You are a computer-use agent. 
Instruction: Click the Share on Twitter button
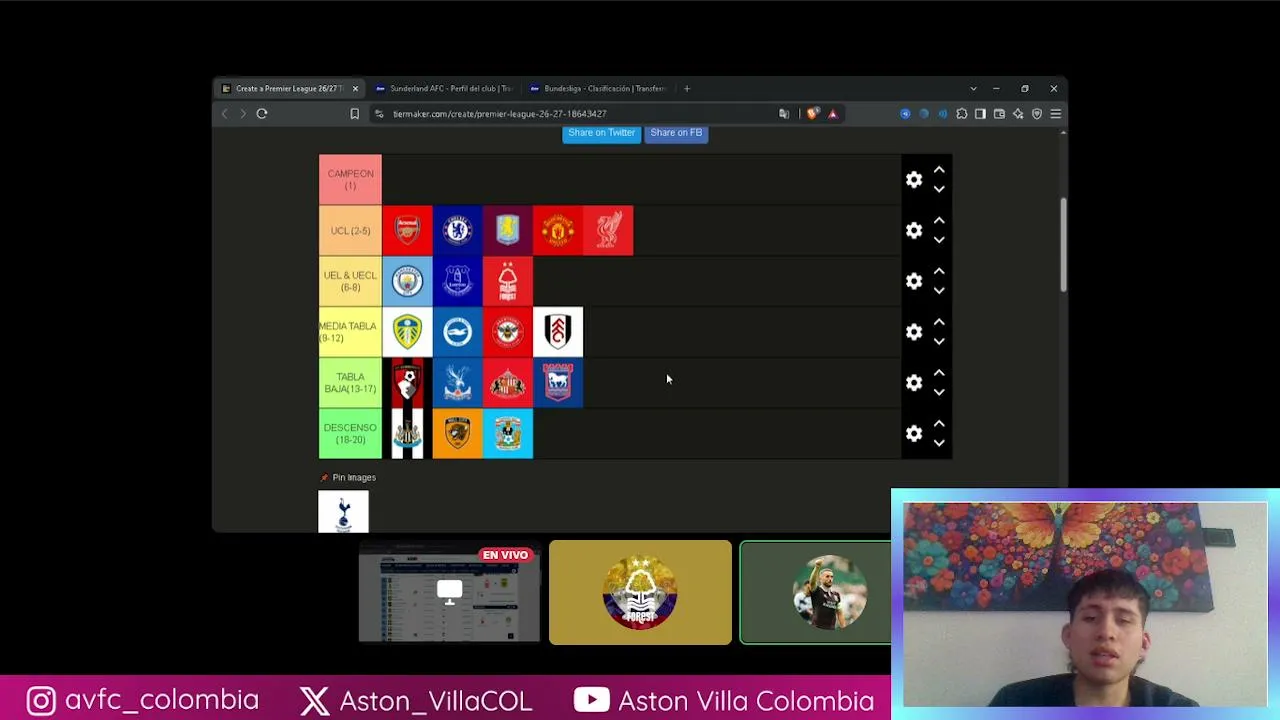(601, 133)
